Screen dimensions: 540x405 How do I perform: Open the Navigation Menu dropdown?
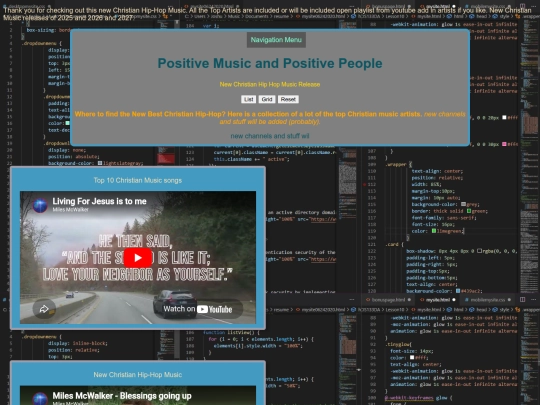tap(276, 40)
